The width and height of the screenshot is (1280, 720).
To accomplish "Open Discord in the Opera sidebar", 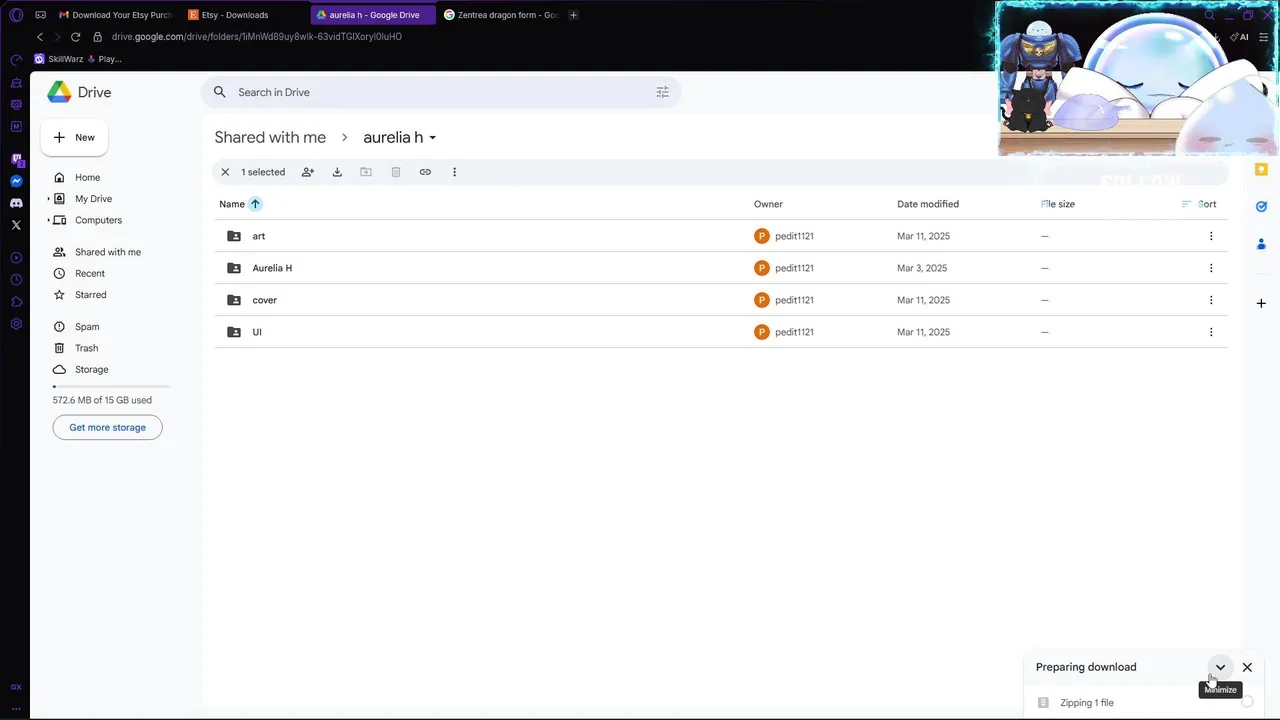I will click(x=16, y=203).
